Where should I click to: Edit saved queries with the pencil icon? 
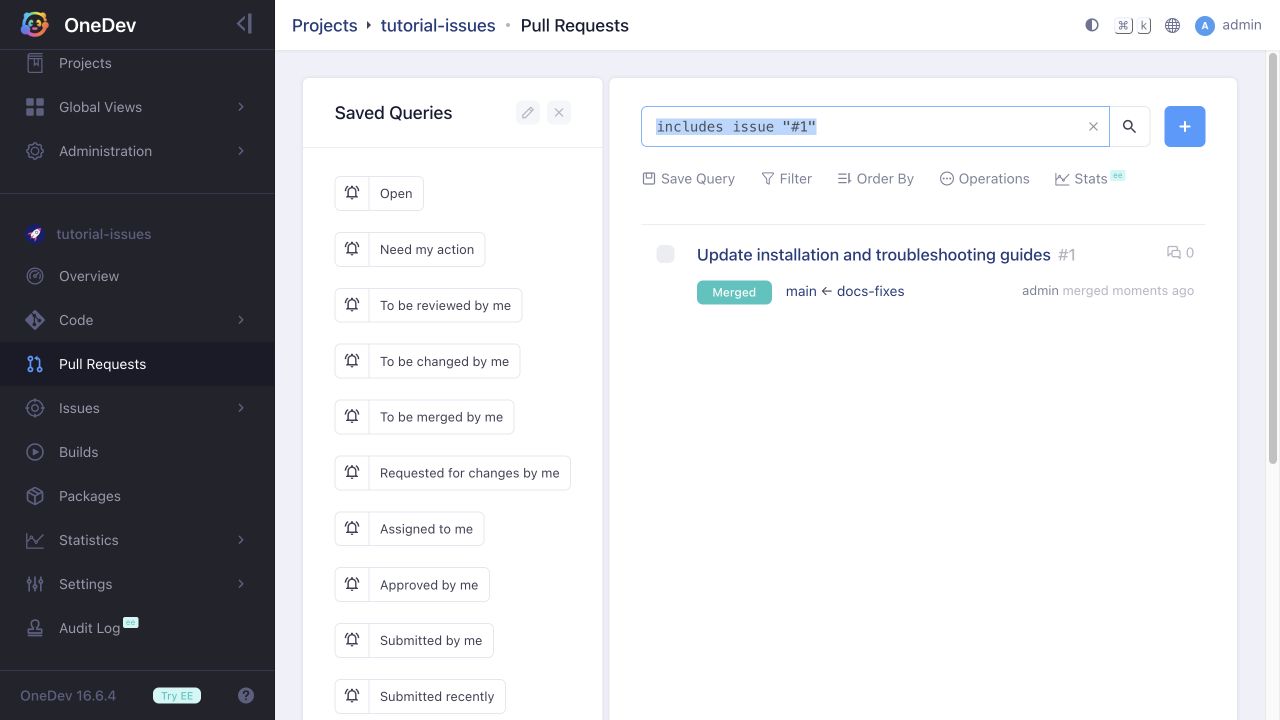pos(528,113)
